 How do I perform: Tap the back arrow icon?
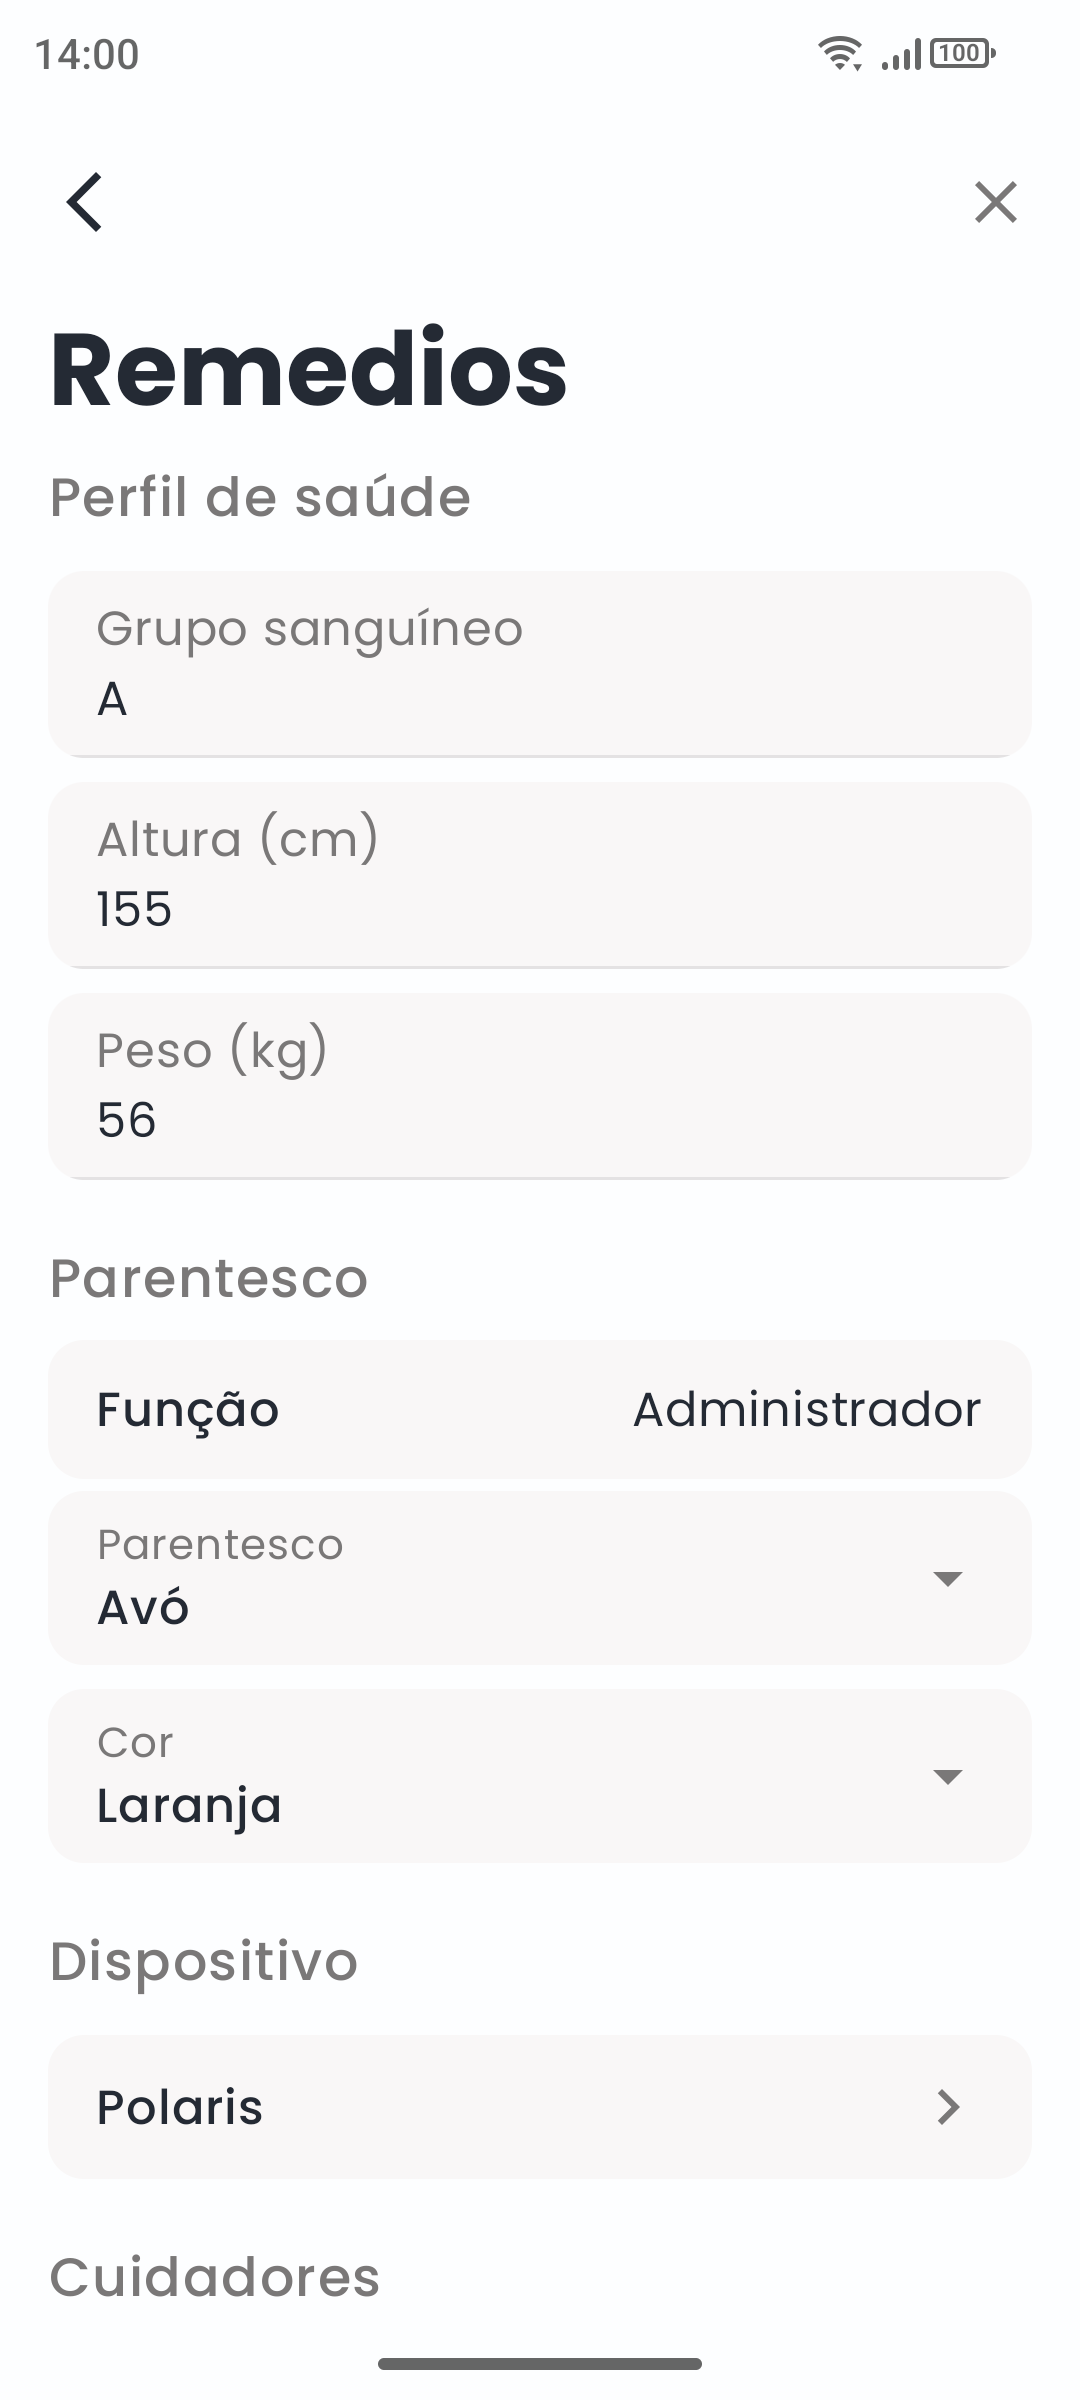[85, 202]
